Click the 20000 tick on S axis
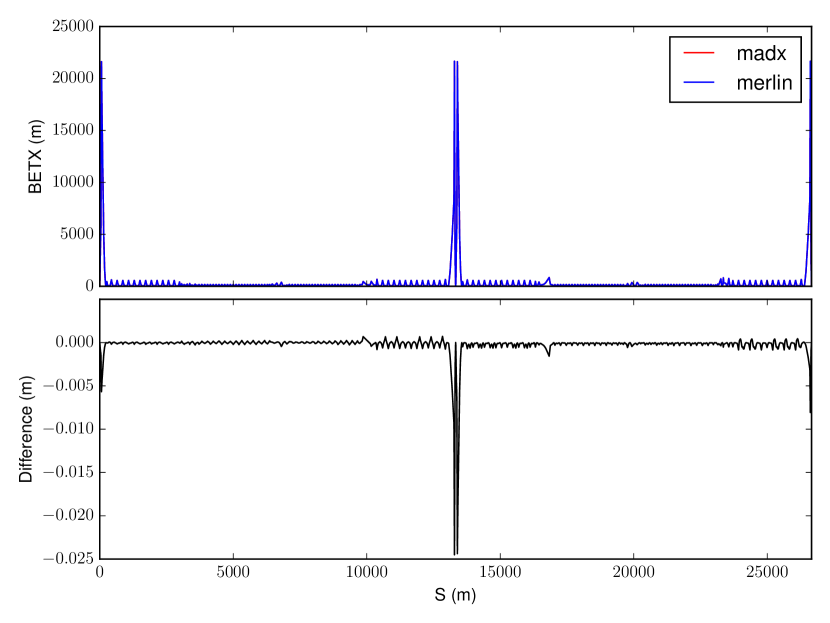This screenshot has height=623, width=830. (634, 572)
